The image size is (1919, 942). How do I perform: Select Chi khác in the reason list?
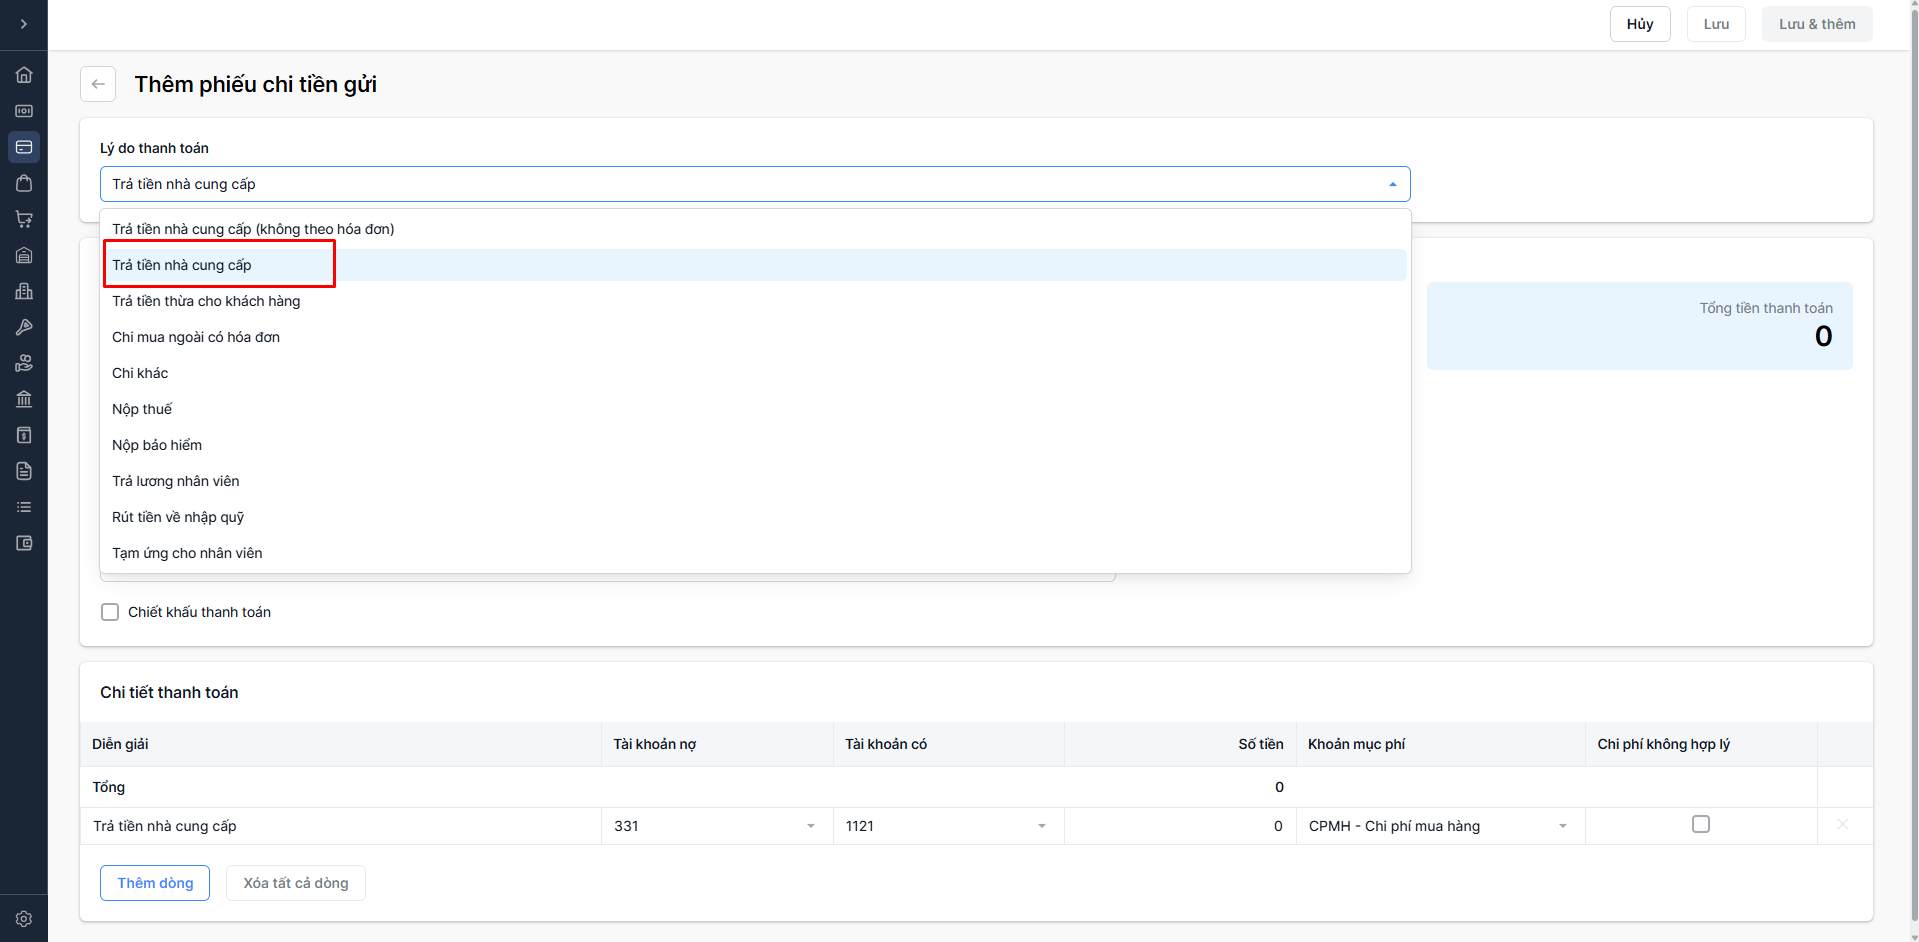pyautogui.click(x=140, y=373)
